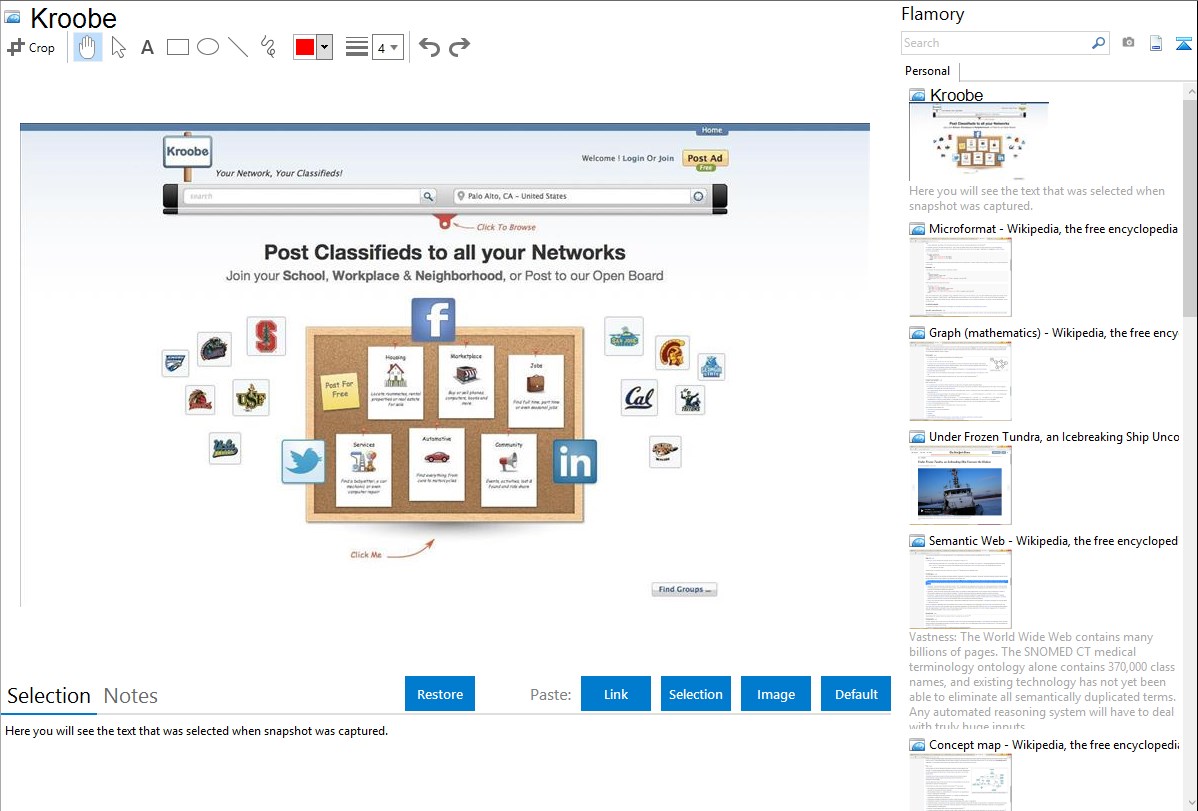Click the Twitter bird icon
The image size is (1198, 811).
[x=303, y=462]
